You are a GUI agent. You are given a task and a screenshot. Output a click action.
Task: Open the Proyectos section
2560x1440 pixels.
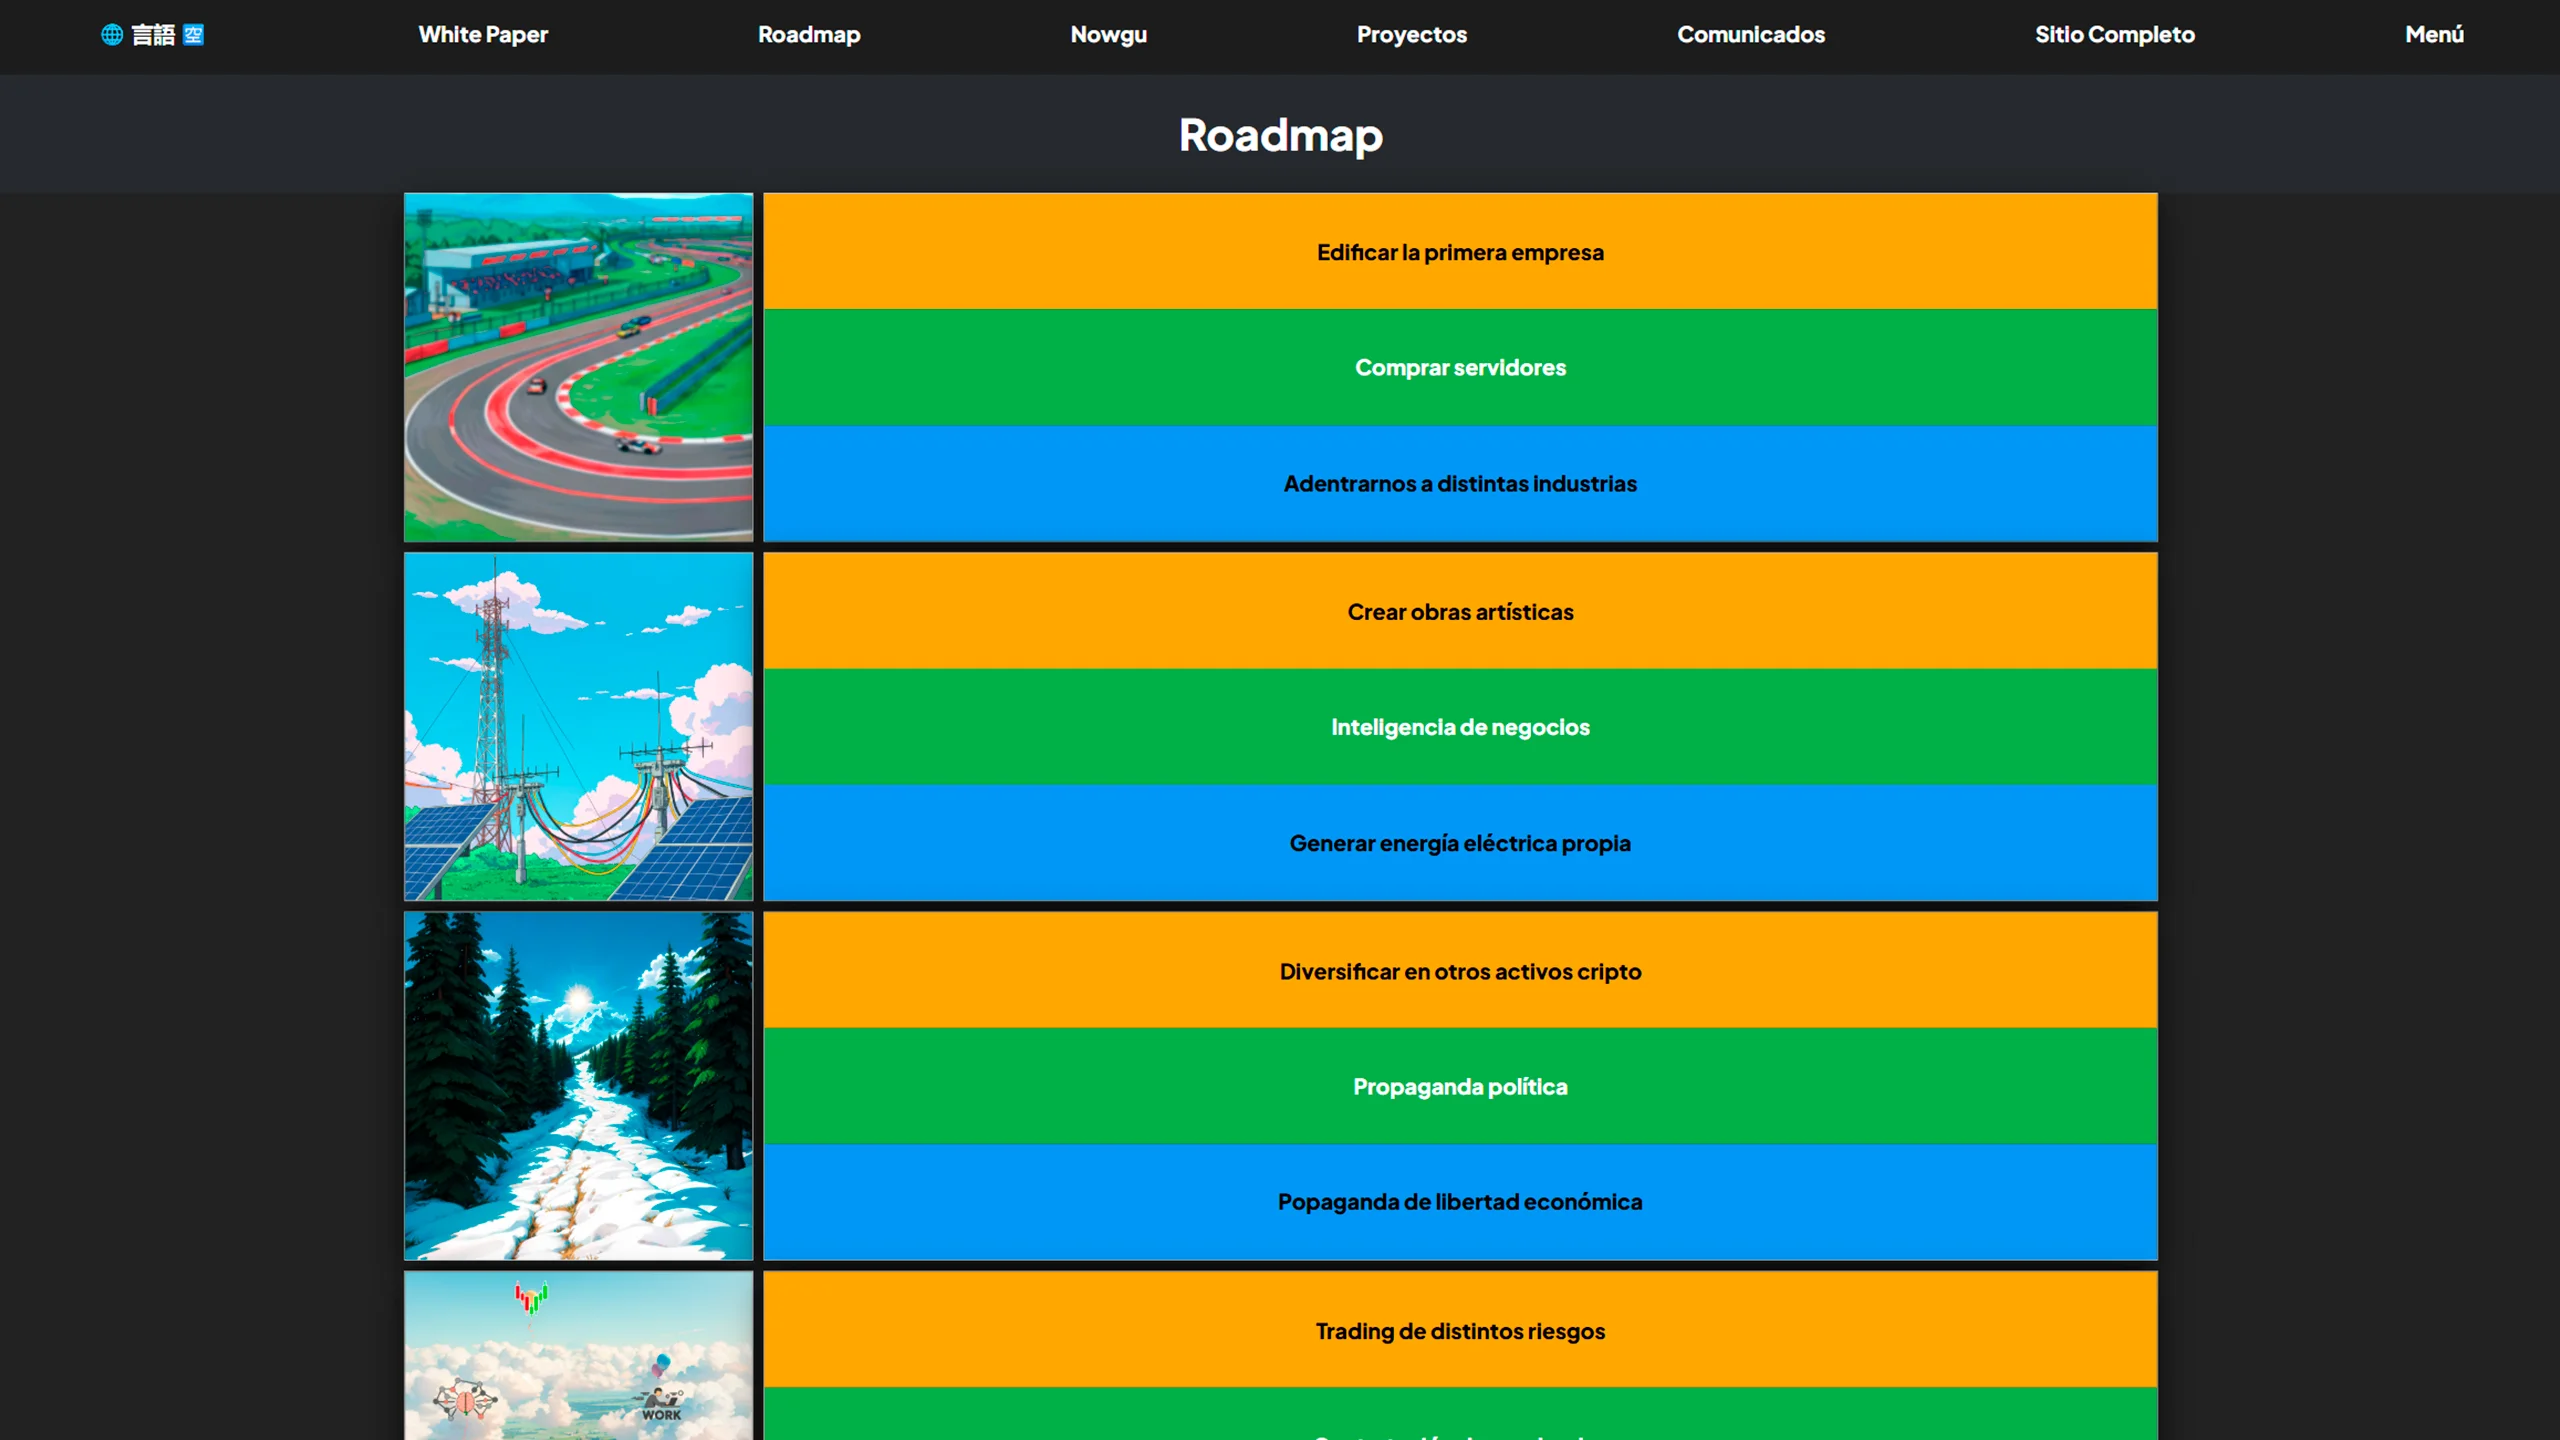coord(1411,35)
